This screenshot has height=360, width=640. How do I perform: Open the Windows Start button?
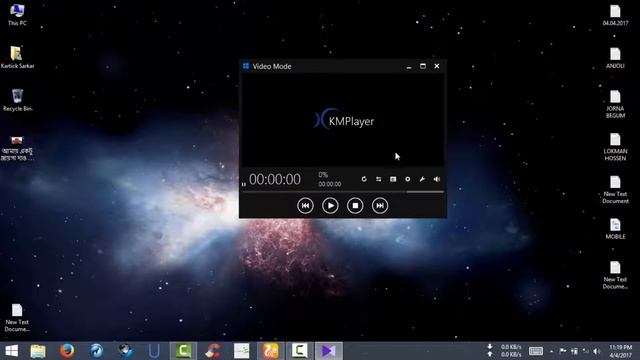(x=11, y=351)
